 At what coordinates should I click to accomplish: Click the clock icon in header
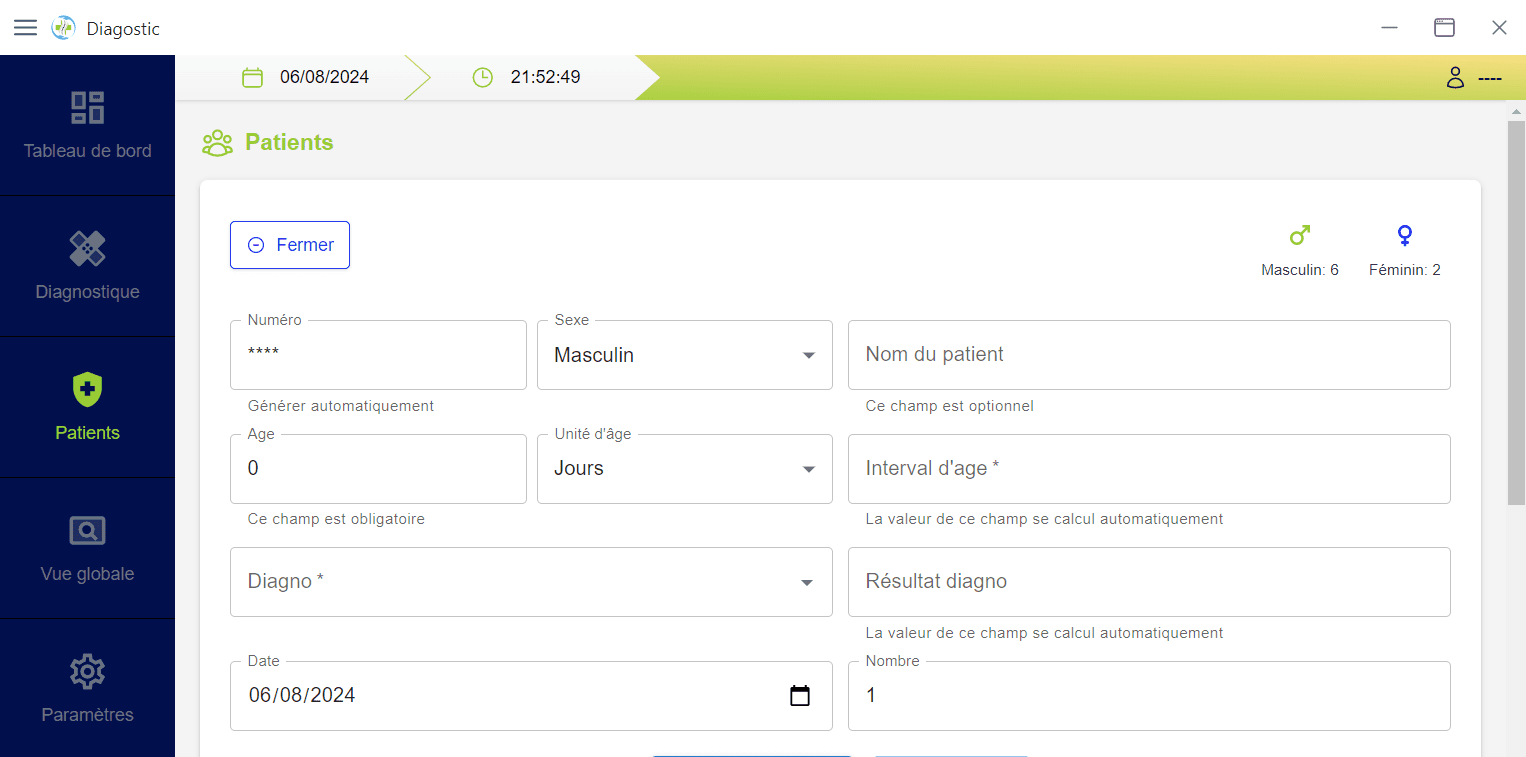coord(482,77)
